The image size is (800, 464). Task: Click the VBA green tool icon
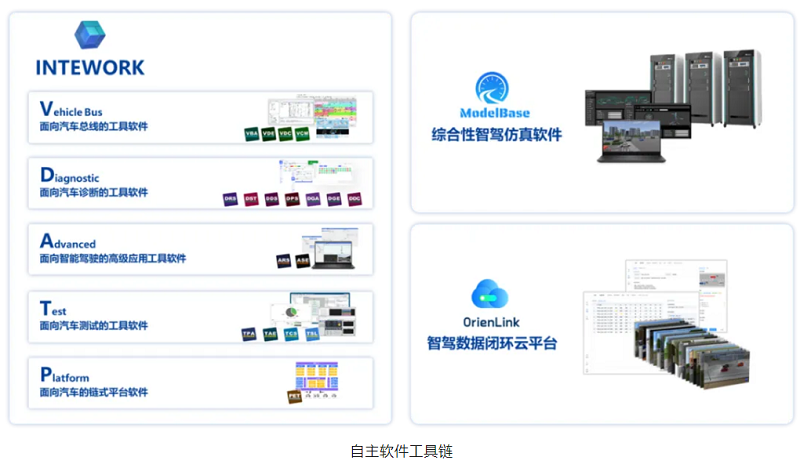252,134
